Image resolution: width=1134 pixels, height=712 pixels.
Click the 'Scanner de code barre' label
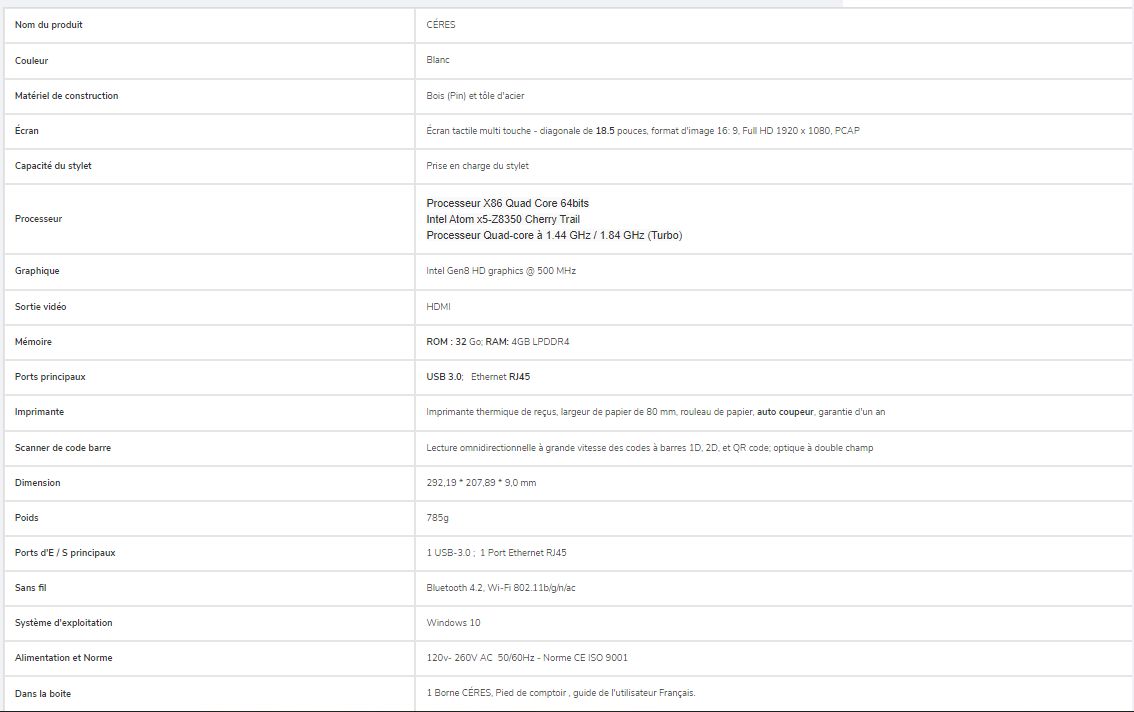pos(63,448)
